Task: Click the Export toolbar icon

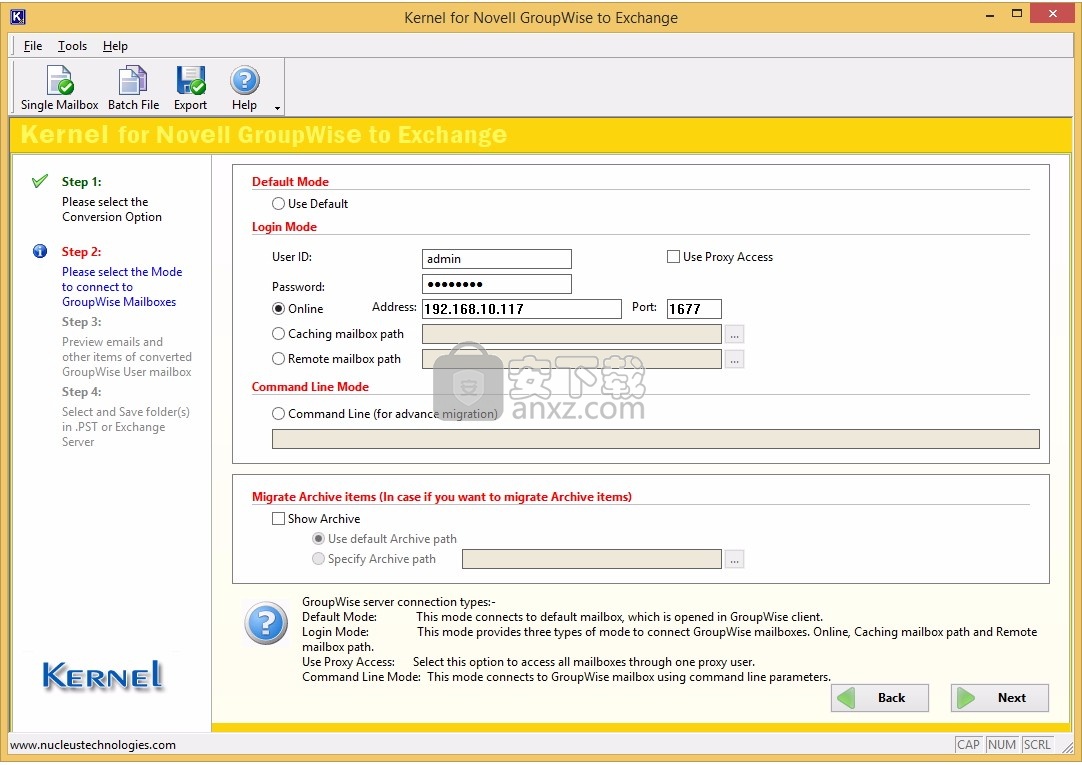Action: click(x=190, y=88)
